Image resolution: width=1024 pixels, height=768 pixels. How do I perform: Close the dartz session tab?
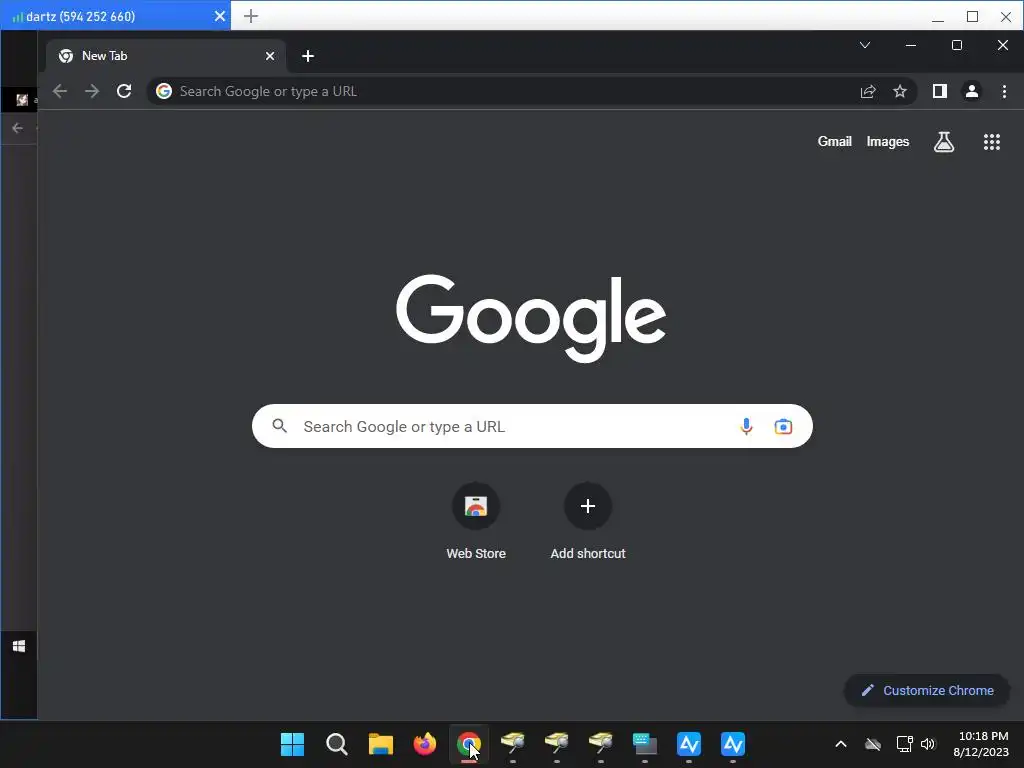pos(220,16)
